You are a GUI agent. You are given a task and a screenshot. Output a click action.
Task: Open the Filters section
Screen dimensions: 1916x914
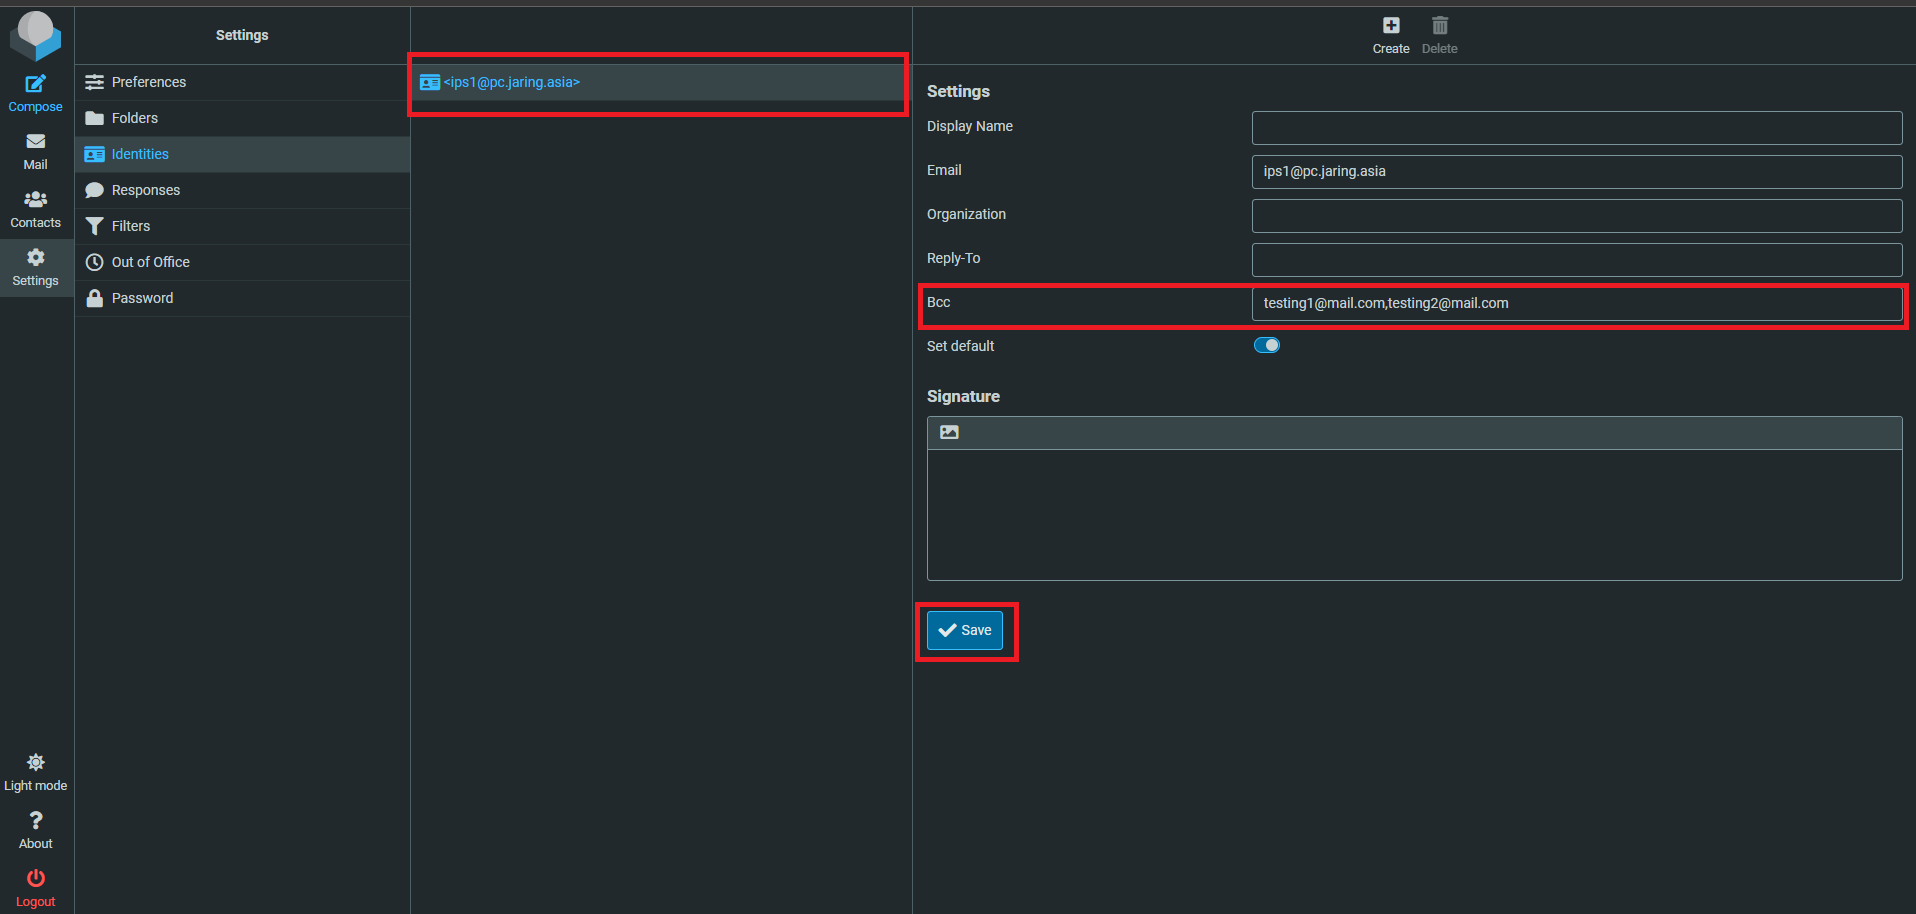click(x=130, y=226)
